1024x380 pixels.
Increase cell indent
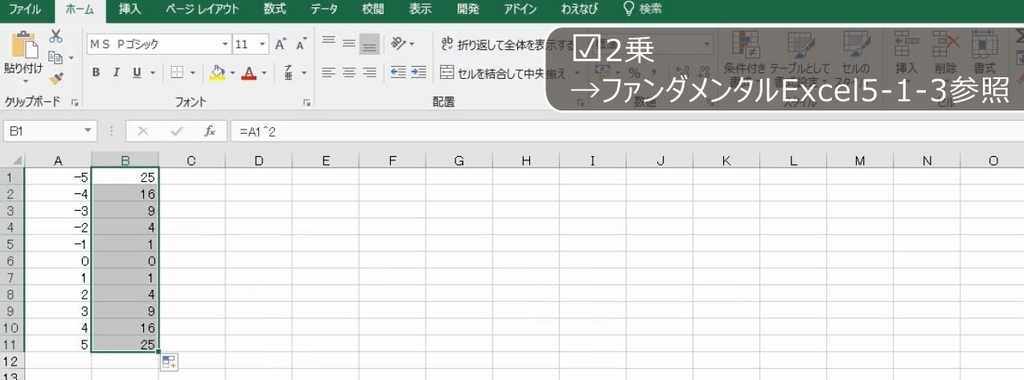[419, 72]
